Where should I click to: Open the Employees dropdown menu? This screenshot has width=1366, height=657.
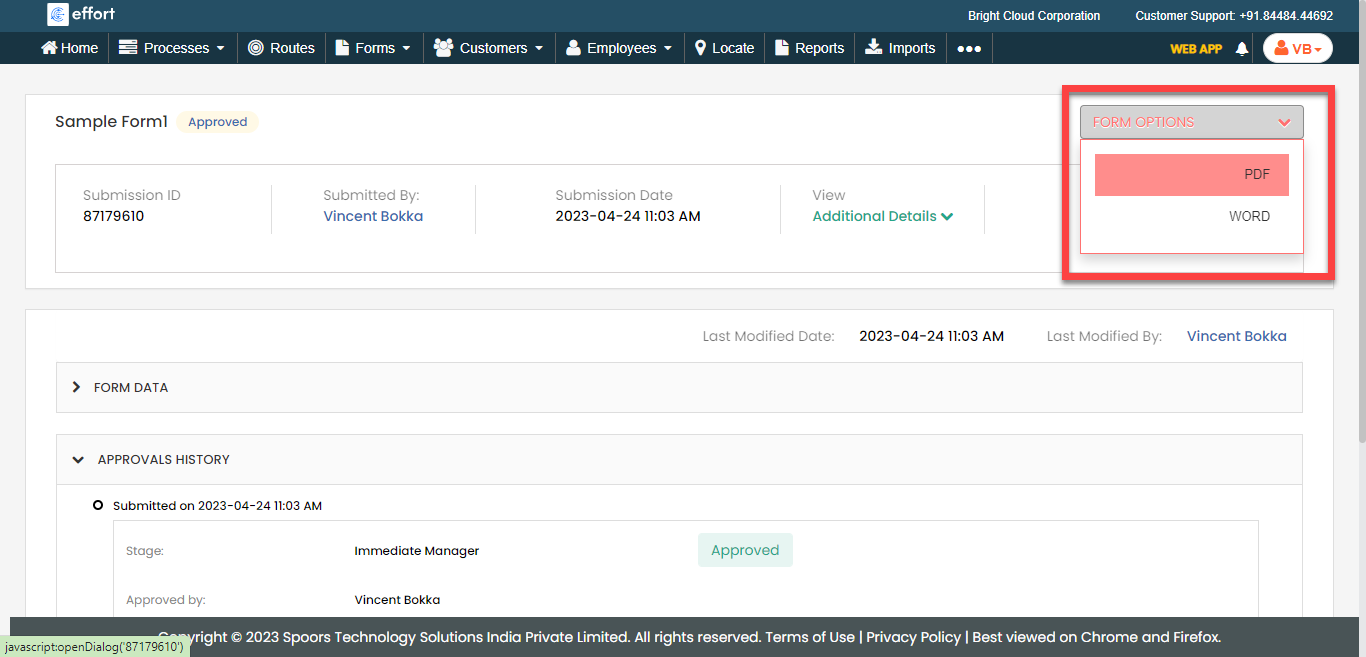619,48
